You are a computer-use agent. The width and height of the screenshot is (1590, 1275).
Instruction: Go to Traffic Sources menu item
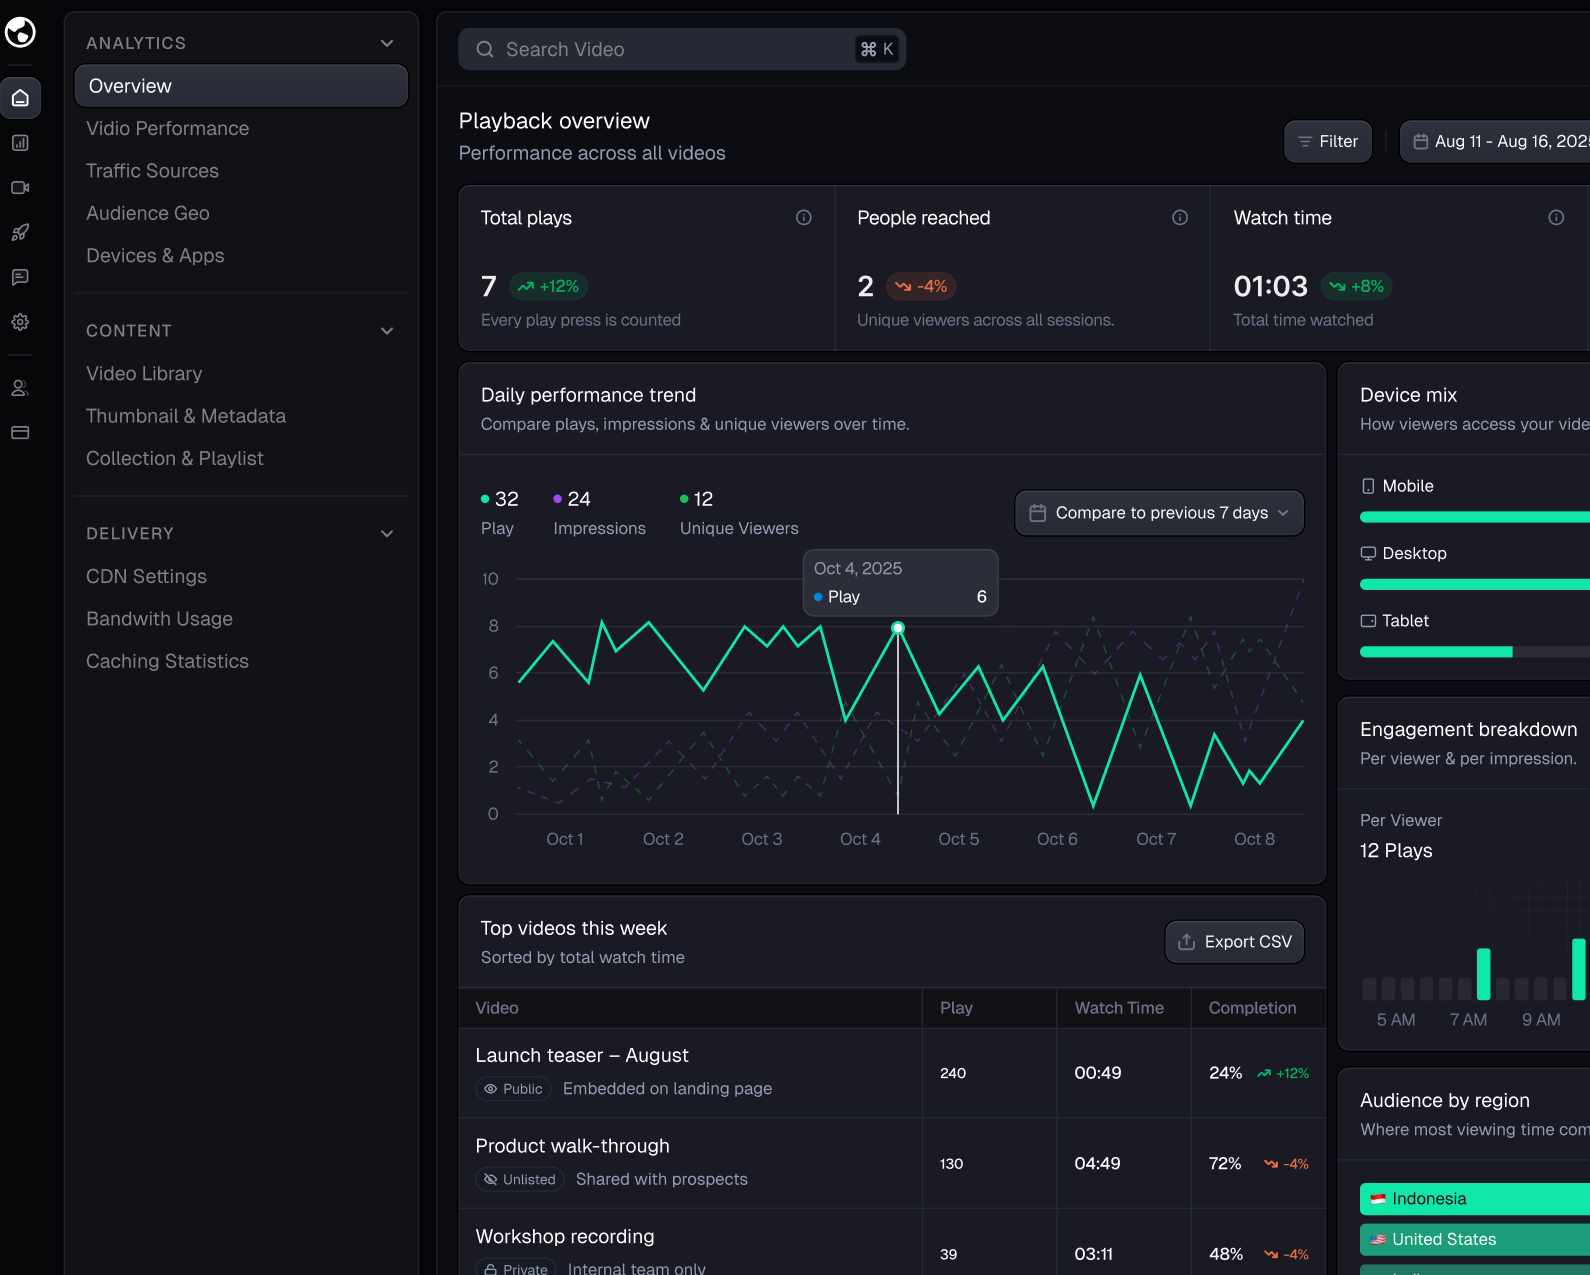[152, 171]
